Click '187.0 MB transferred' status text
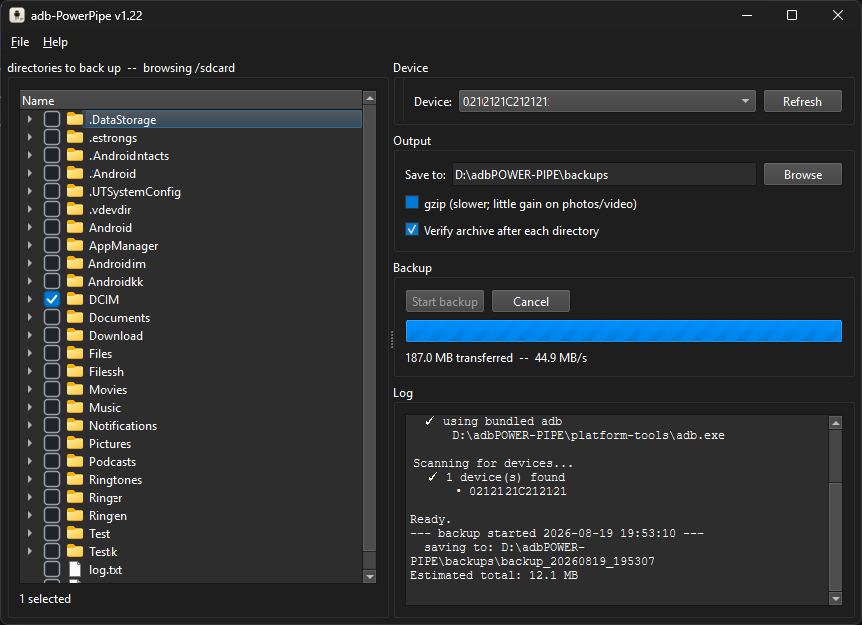Screen dimensions: 862x625 458,357
